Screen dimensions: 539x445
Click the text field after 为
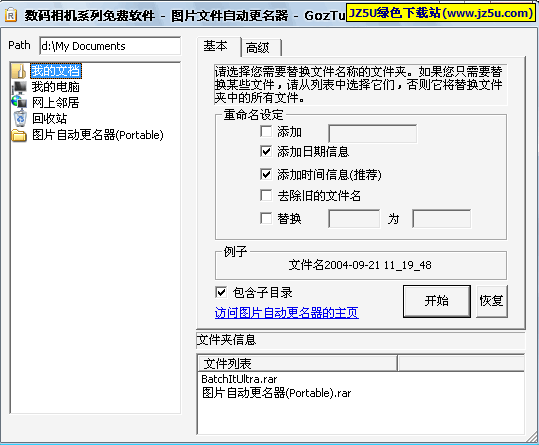click(x=442, y=219)
